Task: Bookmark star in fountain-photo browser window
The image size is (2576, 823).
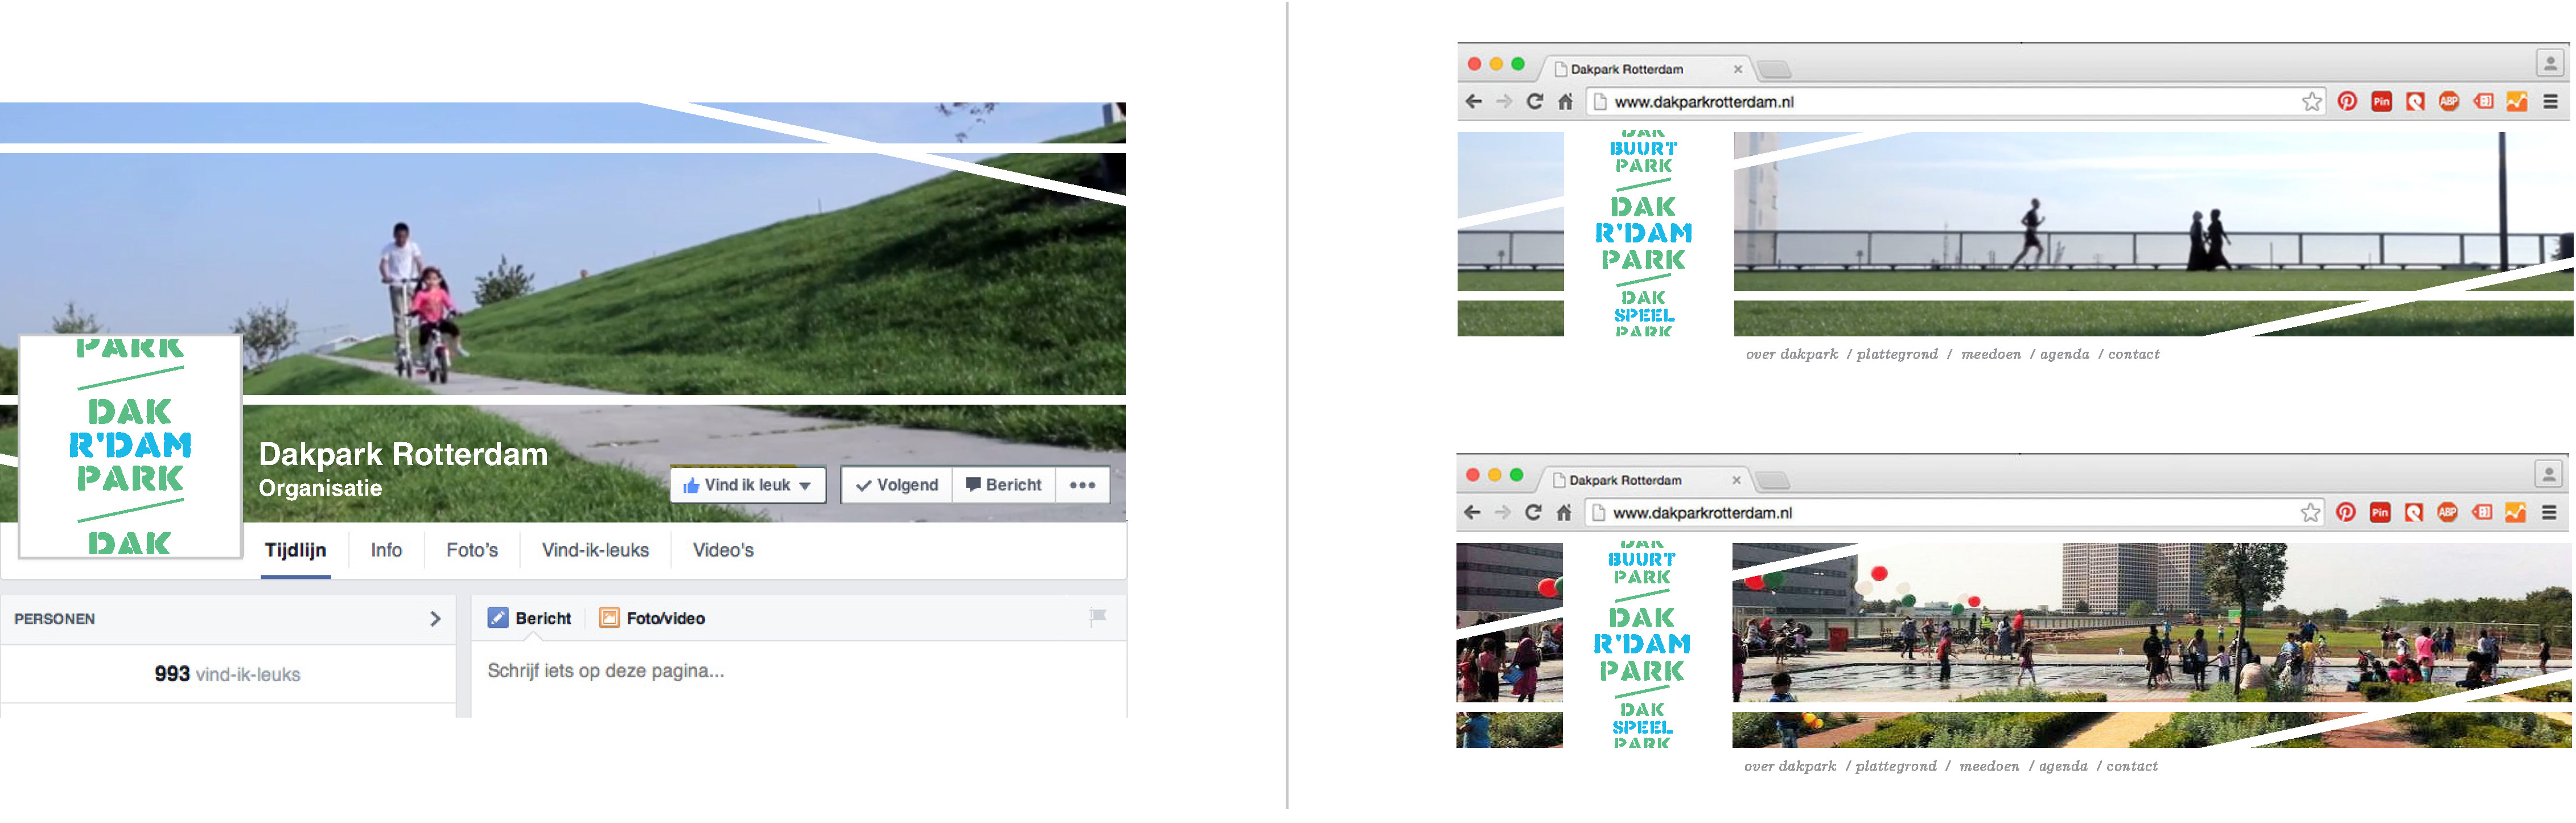Action: [2310, 512]
